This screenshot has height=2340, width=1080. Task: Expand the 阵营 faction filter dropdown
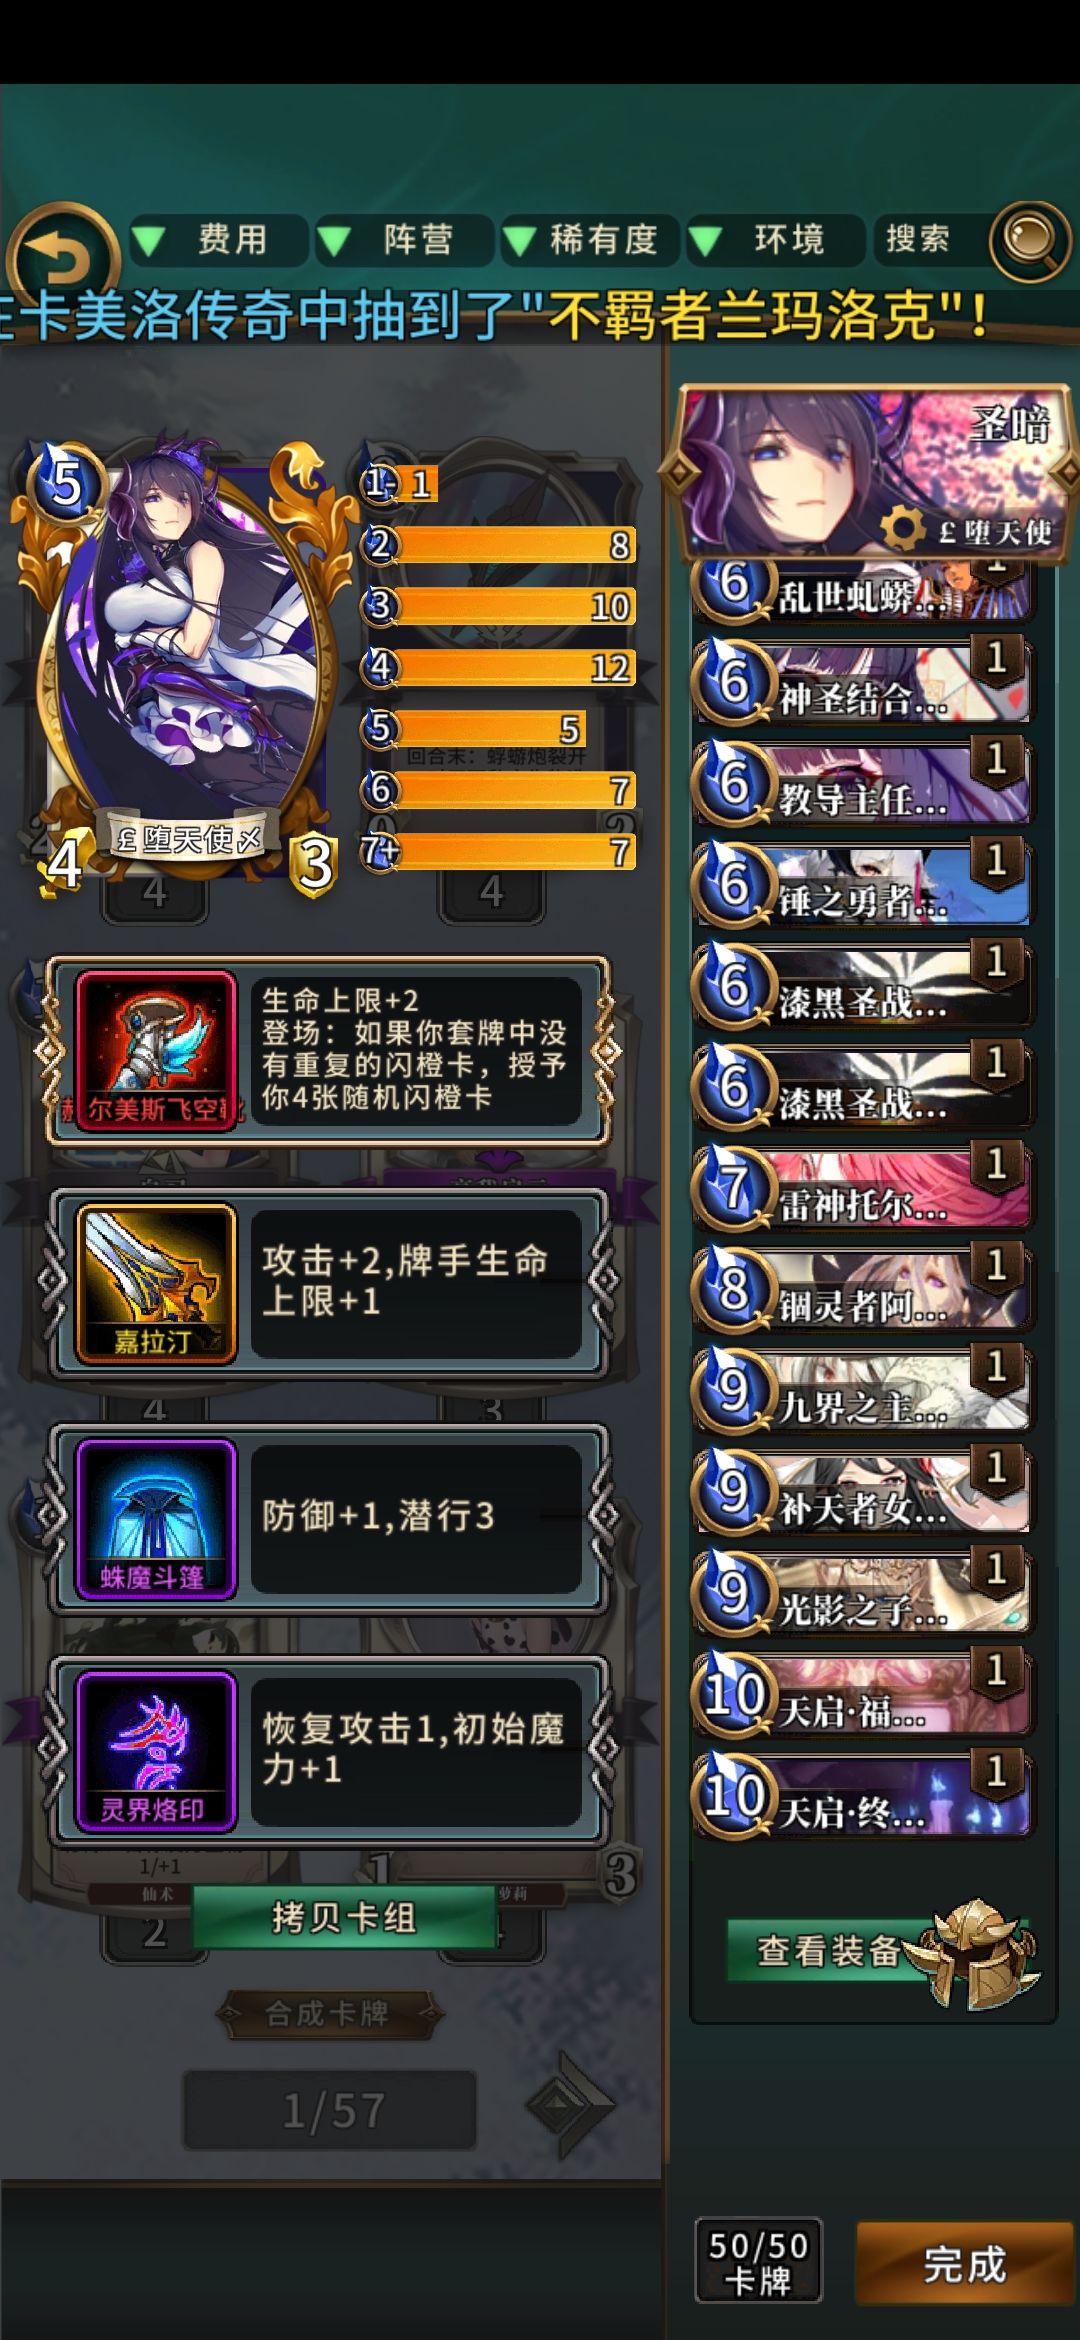[404, 240]
